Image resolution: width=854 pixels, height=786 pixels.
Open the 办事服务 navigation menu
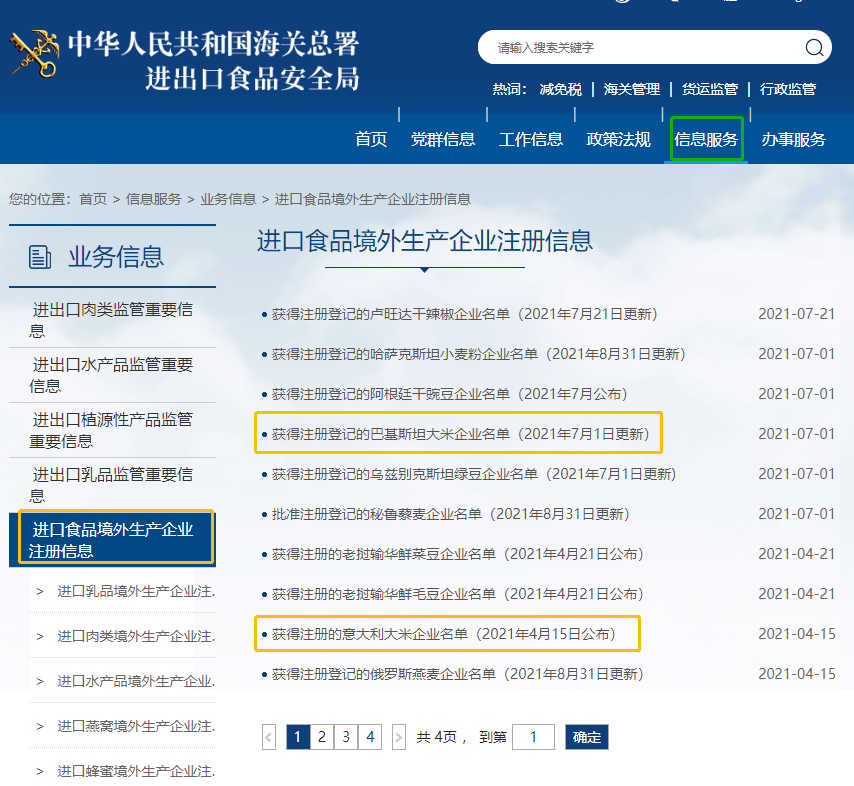797,139
